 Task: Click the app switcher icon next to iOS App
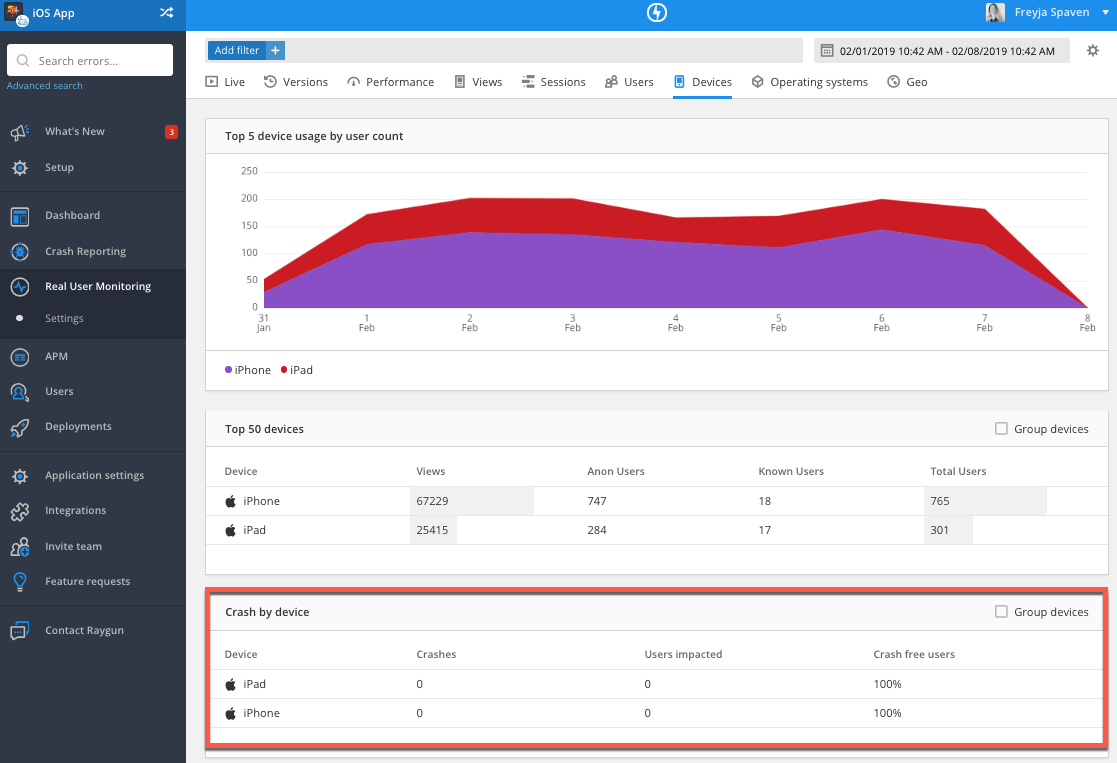click(x=166, y=14)
